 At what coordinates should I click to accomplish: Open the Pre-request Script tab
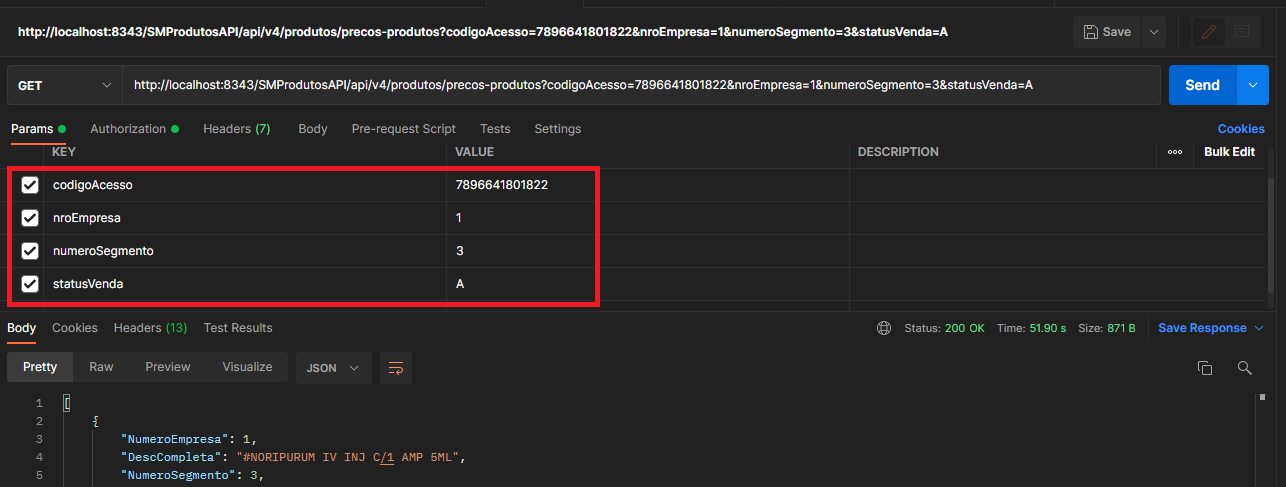[x=403, y=129]
